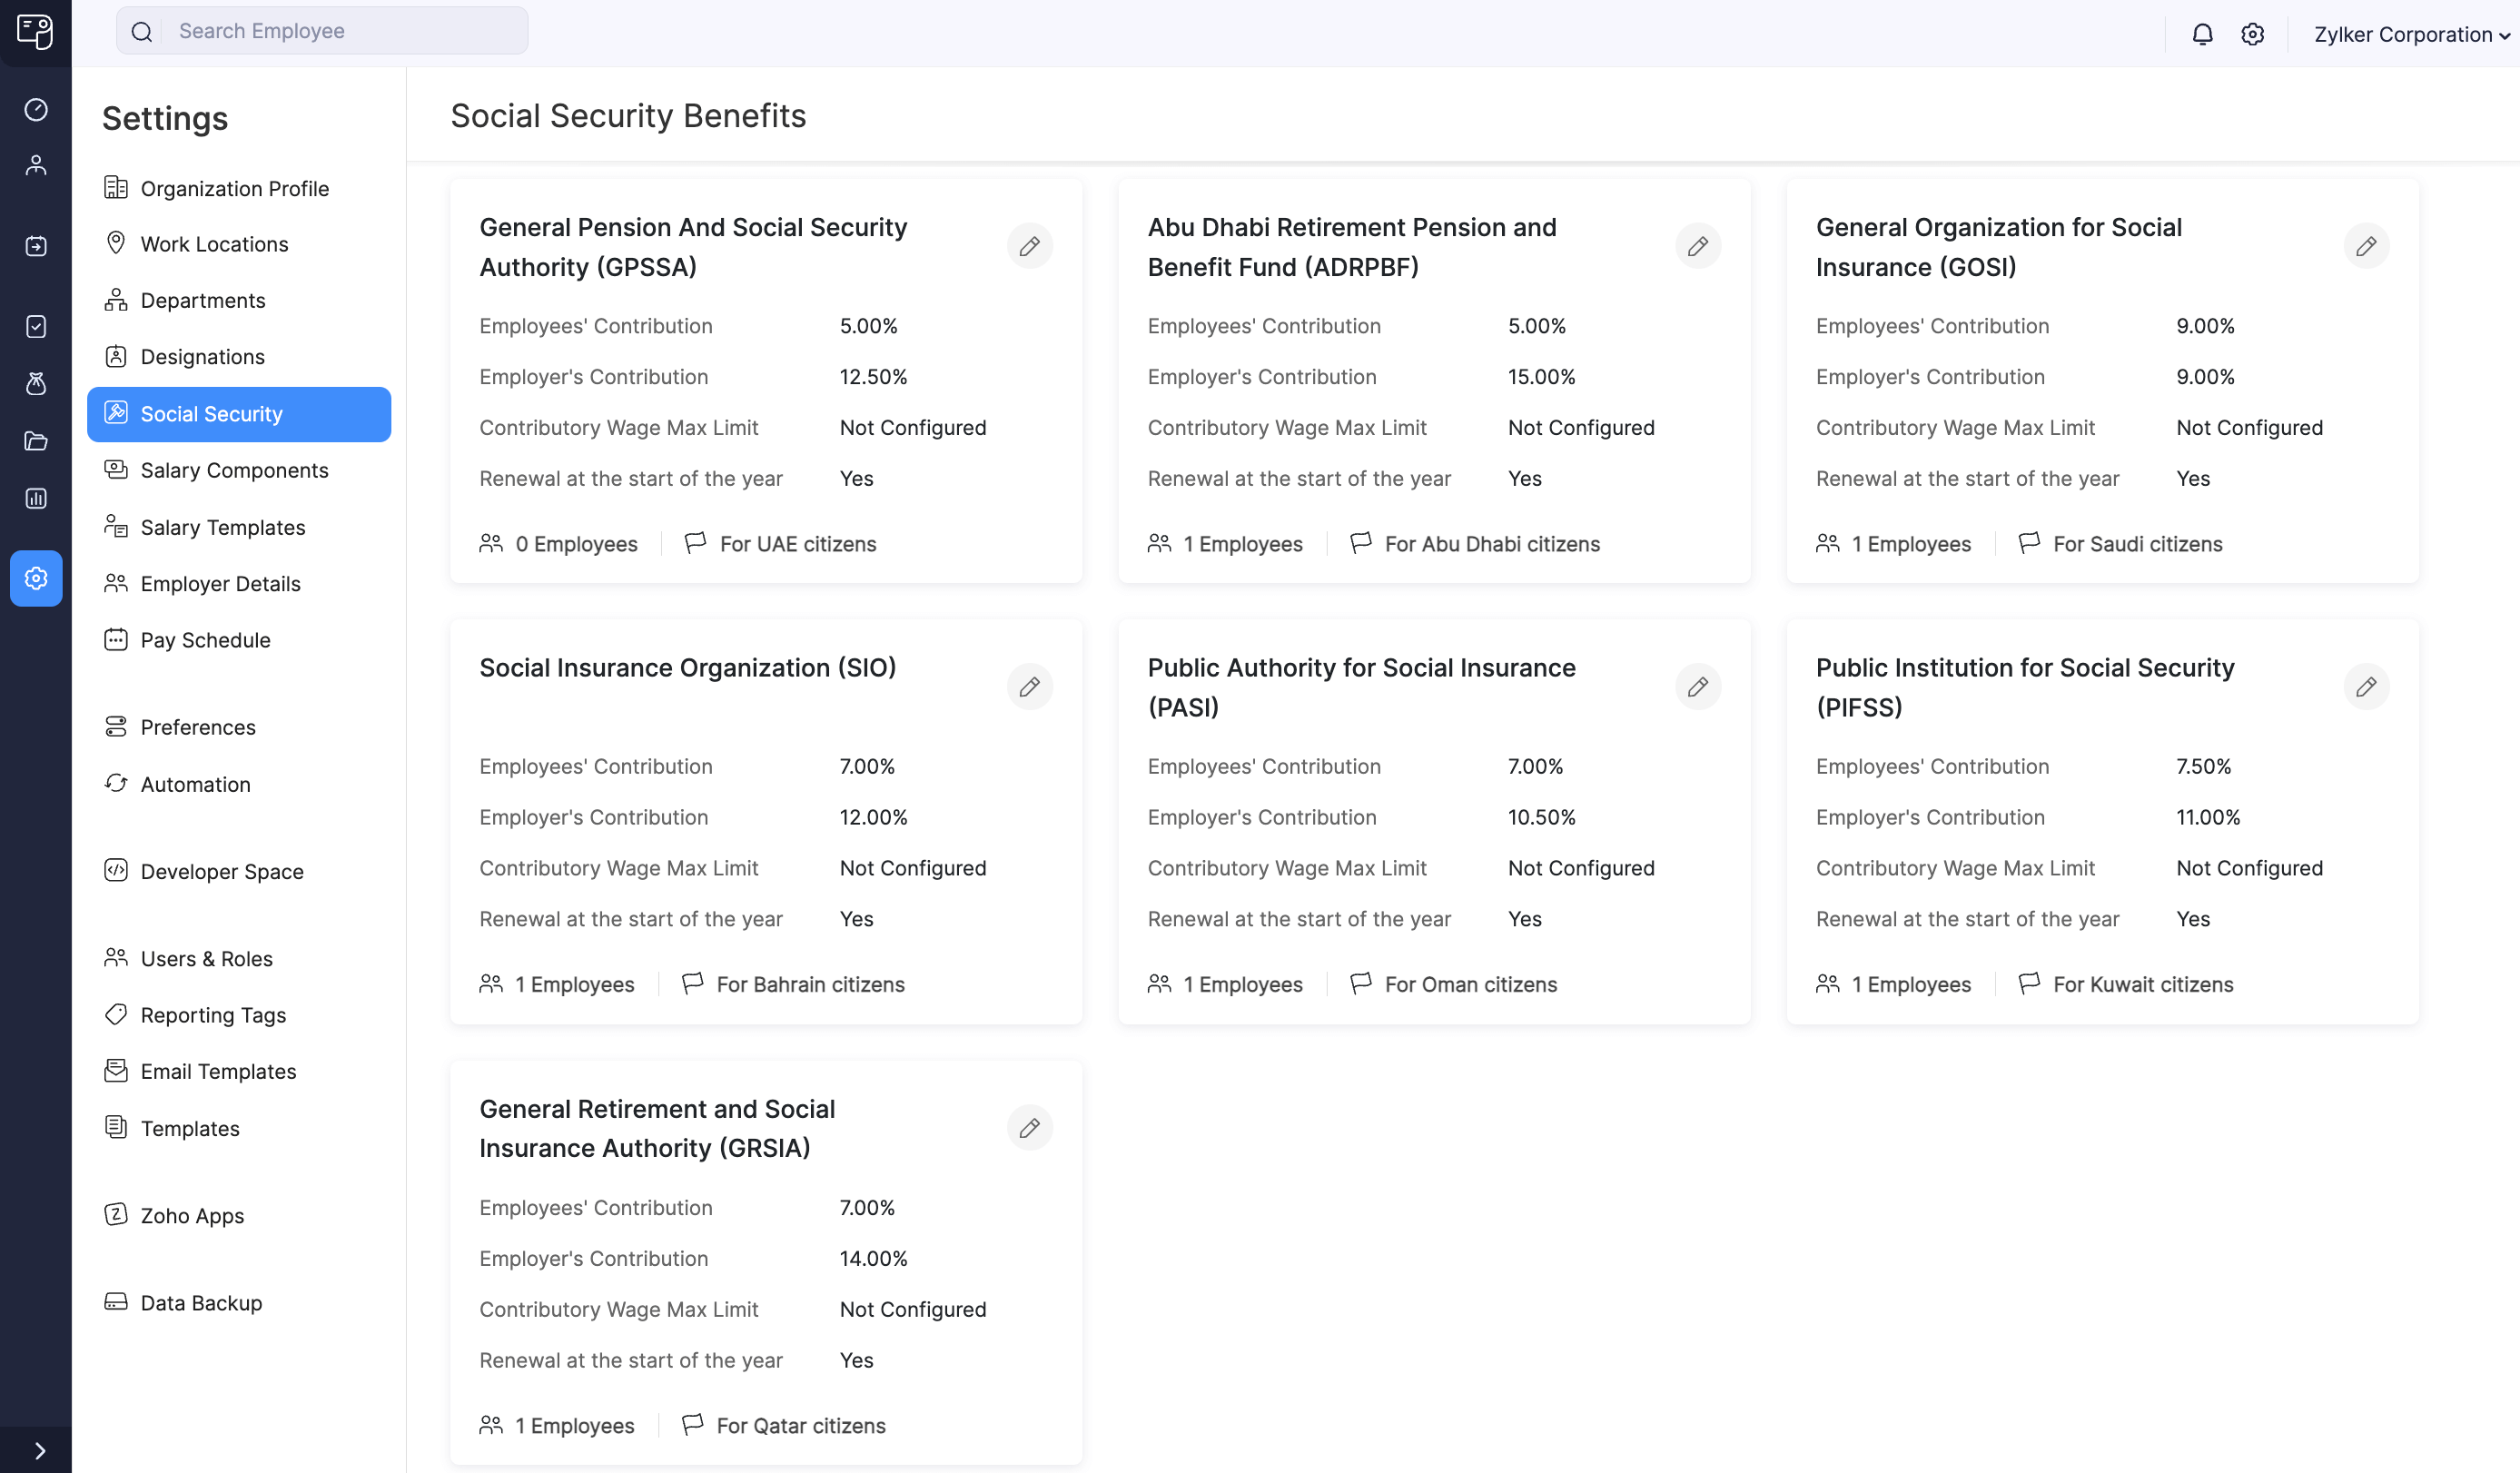Screen dimensions: 2520x1473
Task: Click the edit icon for ADRPBF
Action: point(1697,245)
